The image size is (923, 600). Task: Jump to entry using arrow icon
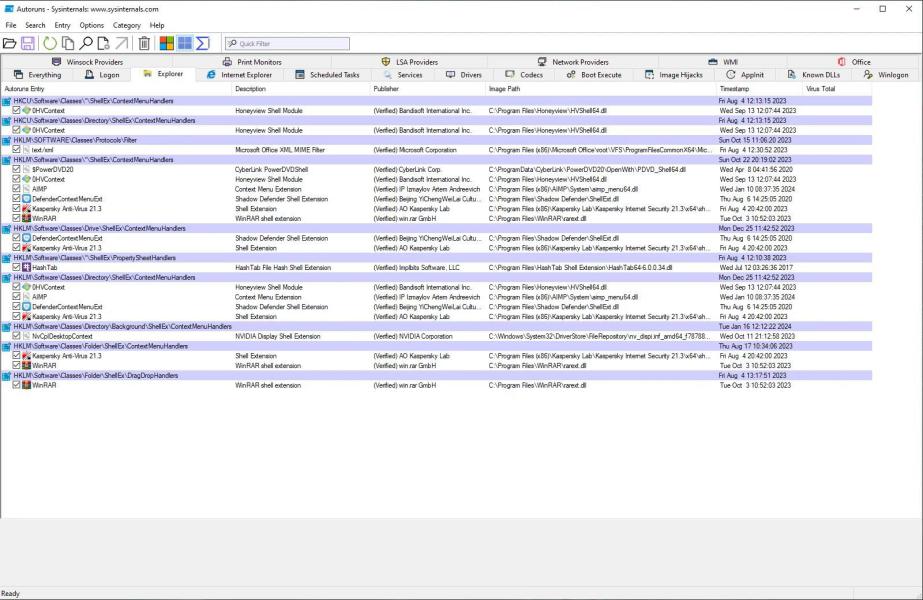click(x=121, y=43)
